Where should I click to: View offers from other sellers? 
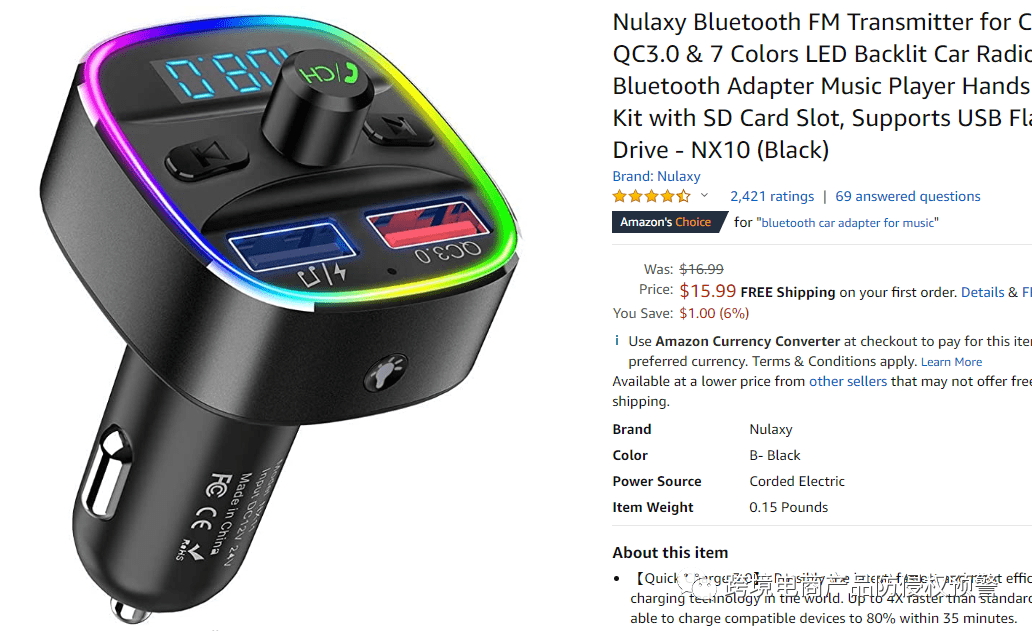click(x=848, y=381)
